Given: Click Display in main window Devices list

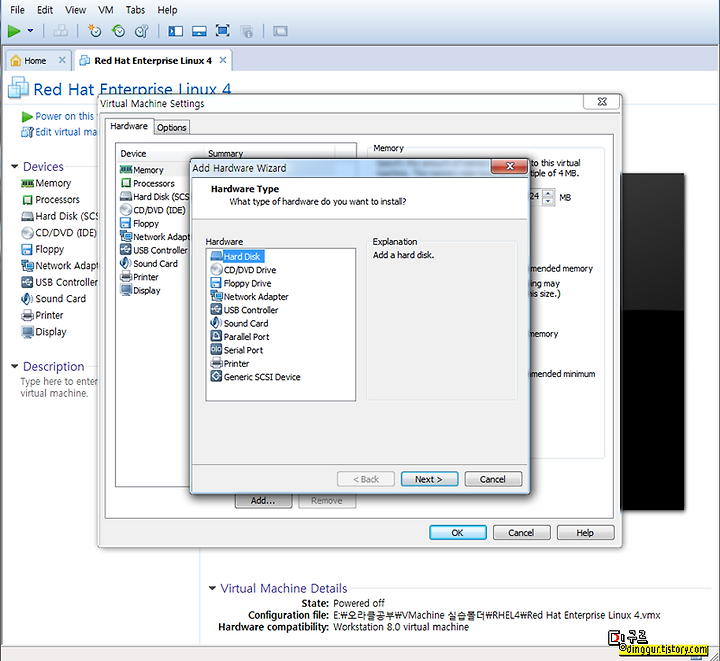Looking at the screenshot, I should pyautogui.click(x=44, y=332).
